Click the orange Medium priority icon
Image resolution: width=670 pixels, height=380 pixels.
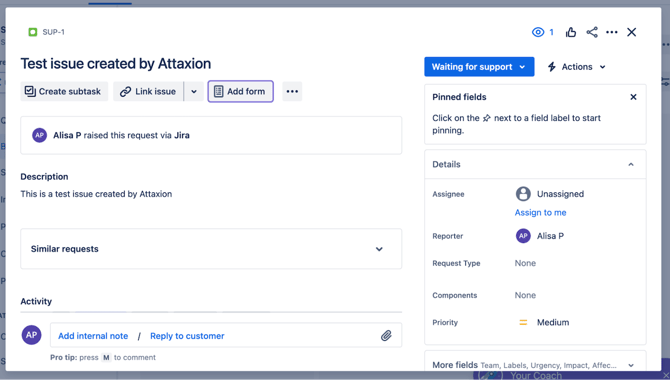pos(523,323)
